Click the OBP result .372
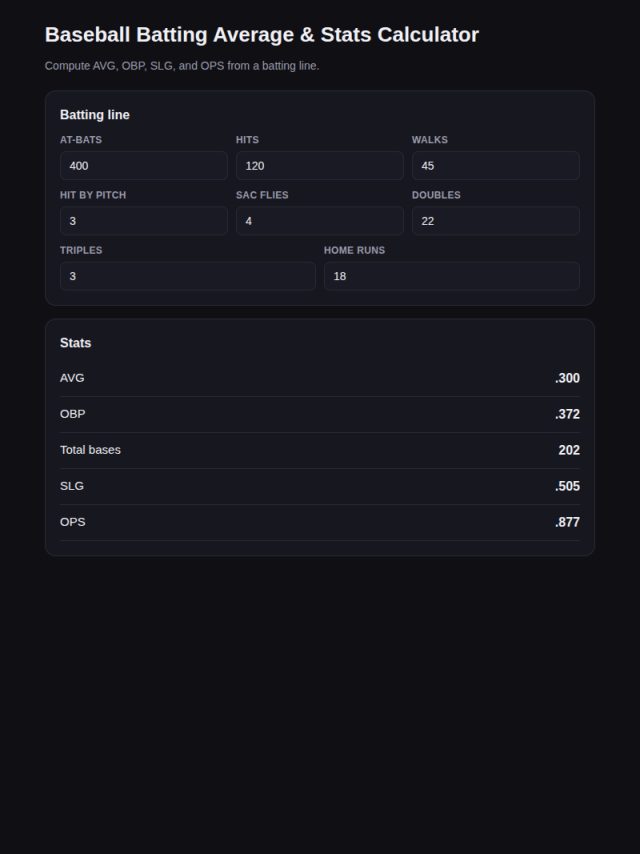Image resolution: width=640 pixels, height=854 pixels. pos(567,414)
